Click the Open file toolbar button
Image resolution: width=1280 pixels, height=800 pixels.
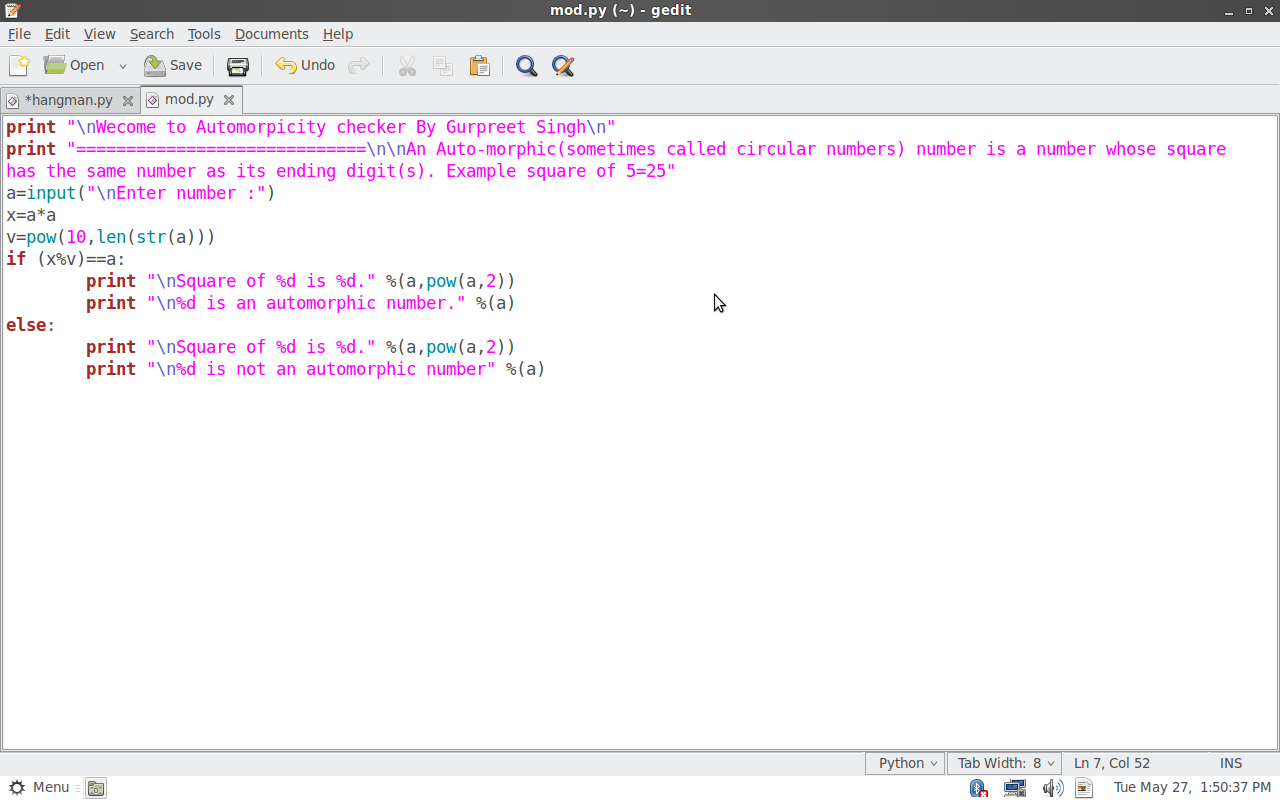(x=74, y=66)
